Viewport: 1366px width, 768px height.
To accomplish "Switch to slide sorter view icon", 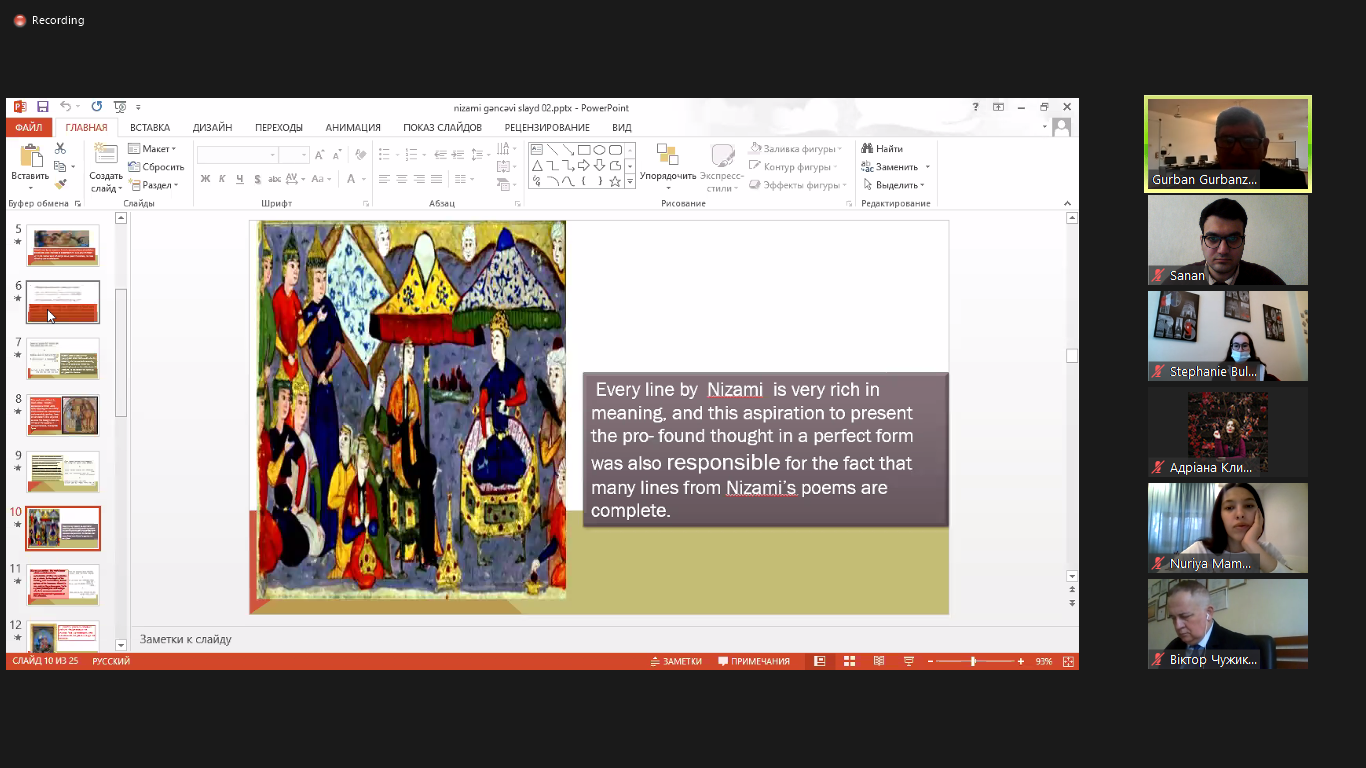I will (849, 661).
